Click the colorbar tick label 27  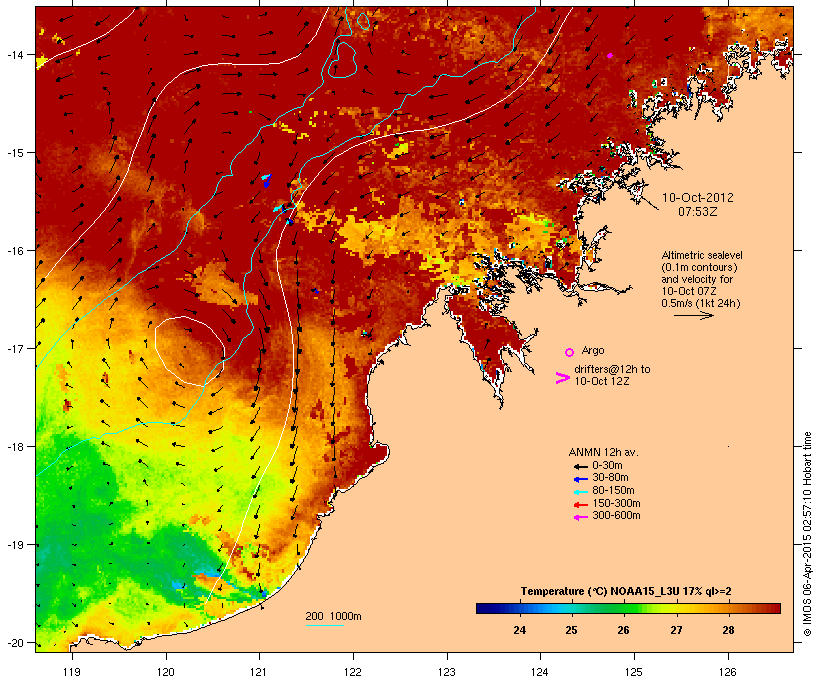(676, 630)
